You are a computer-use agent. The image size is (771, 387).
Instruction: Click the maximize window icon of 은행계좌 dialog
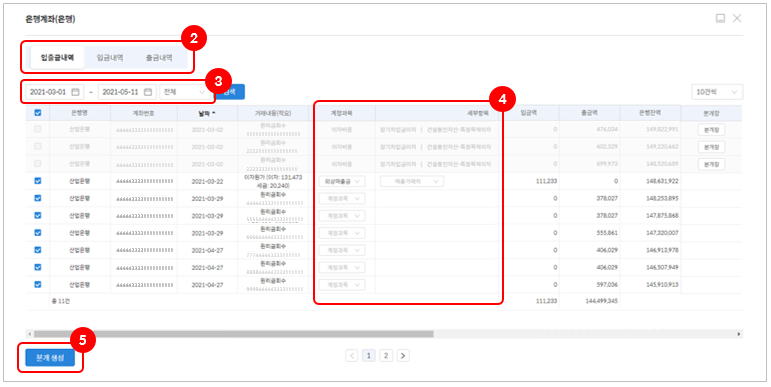click(x=720, y=19)
